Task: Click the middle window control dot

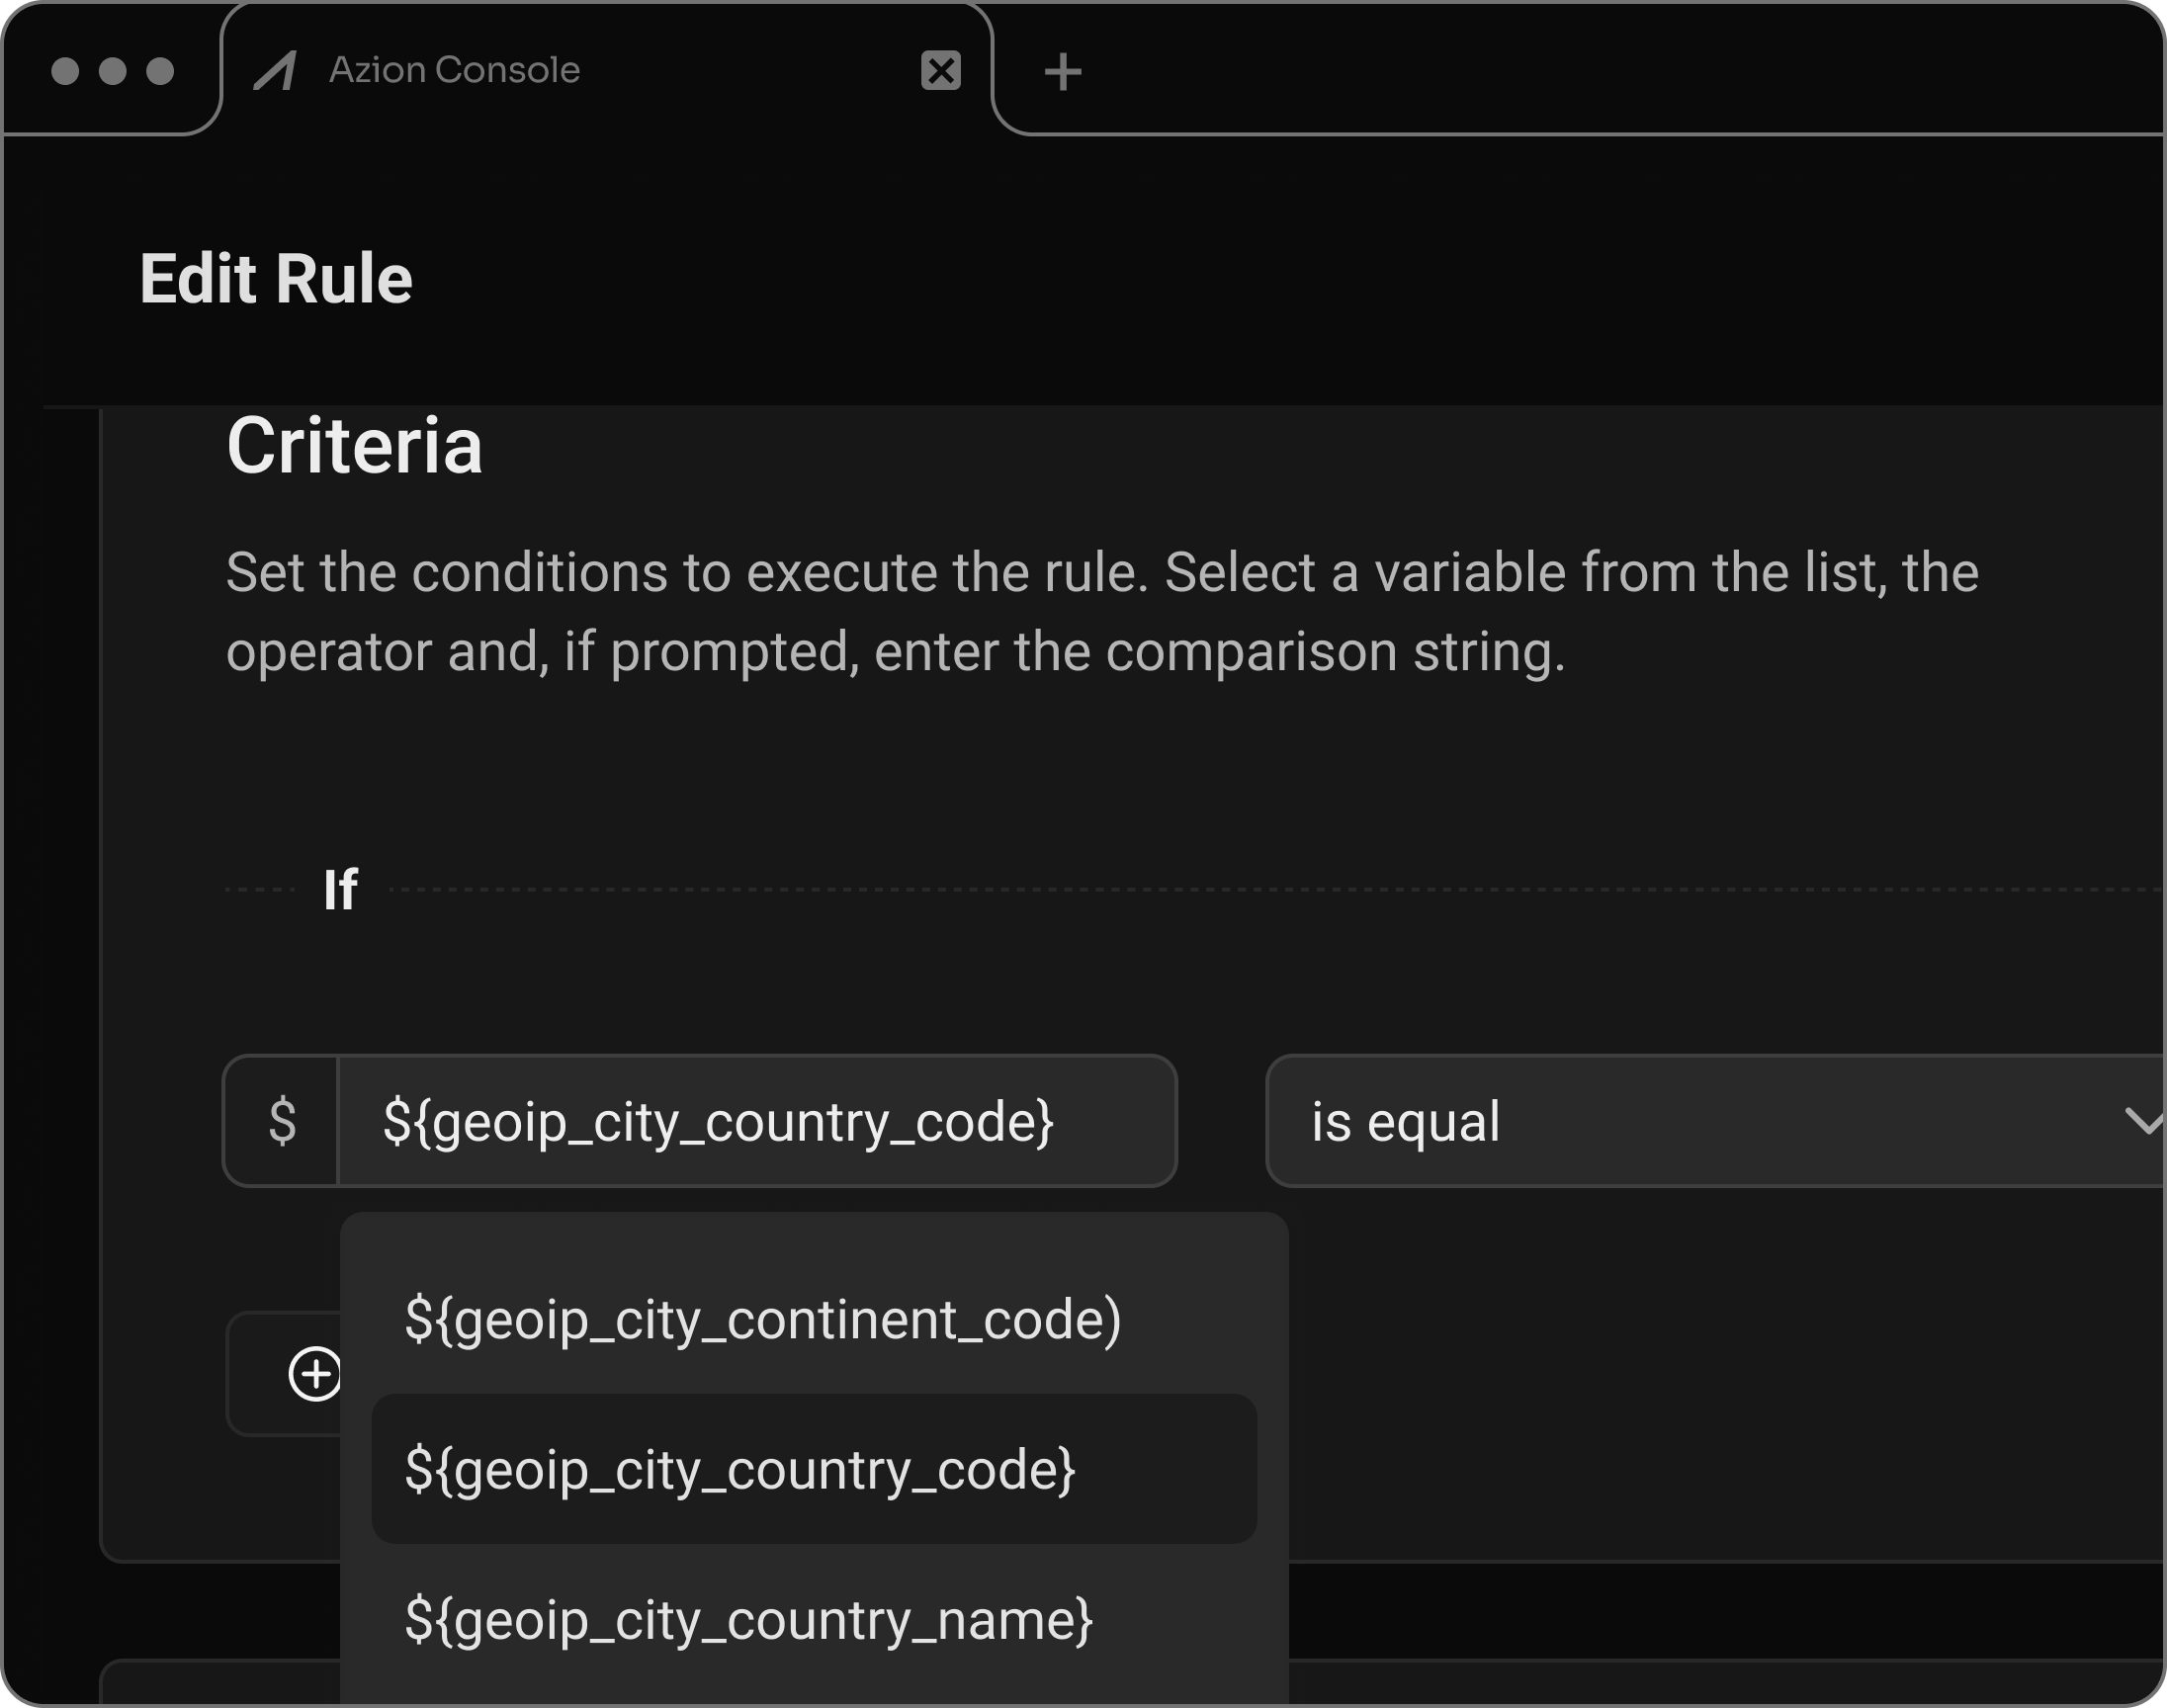Action: pos(113,71)
